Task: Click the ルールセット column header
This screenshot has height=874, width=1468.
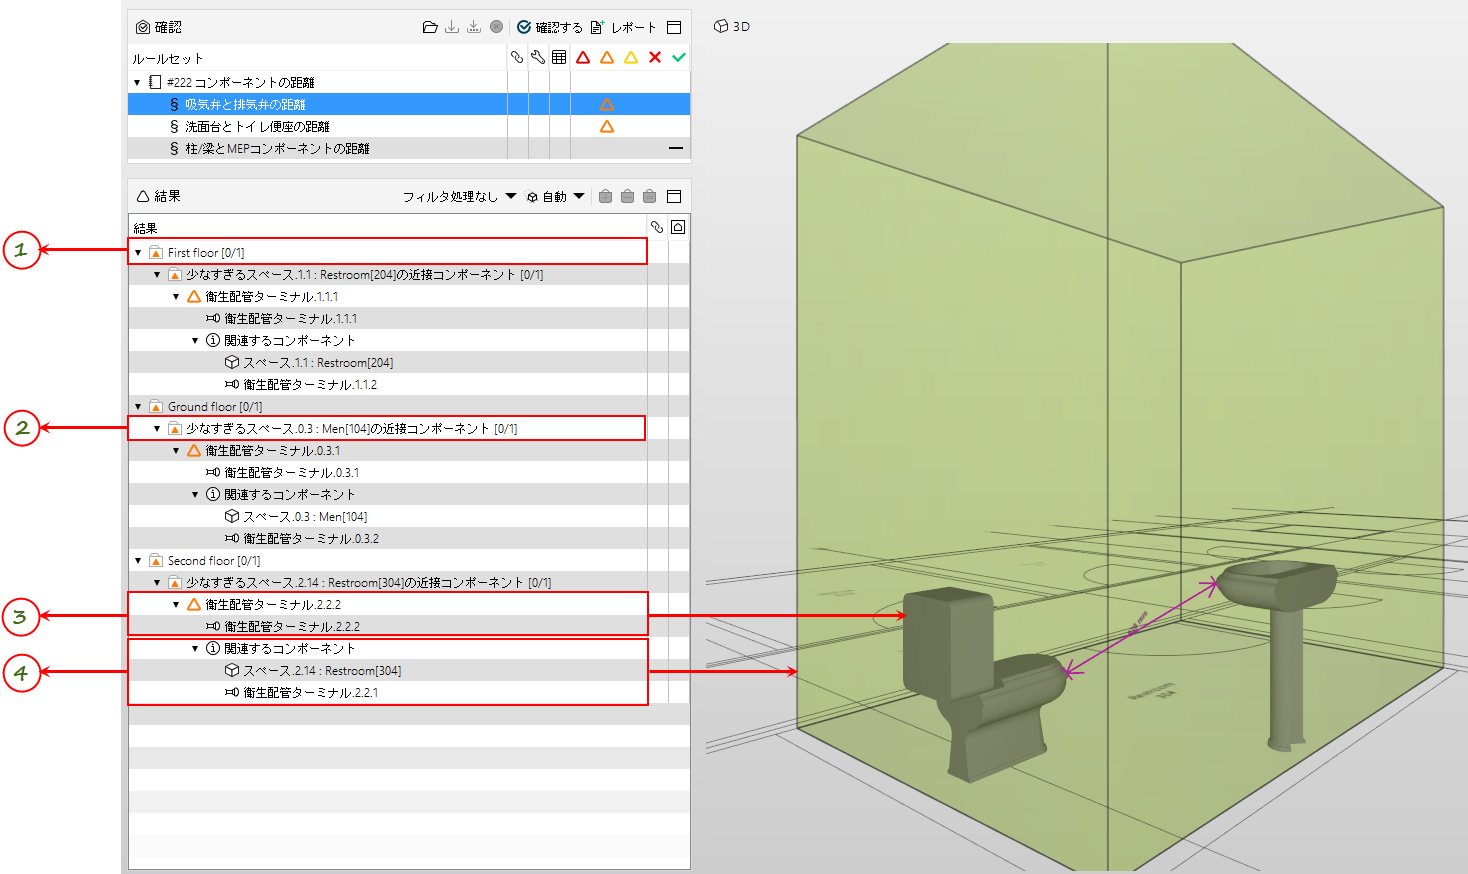Action: pos(168,58)
